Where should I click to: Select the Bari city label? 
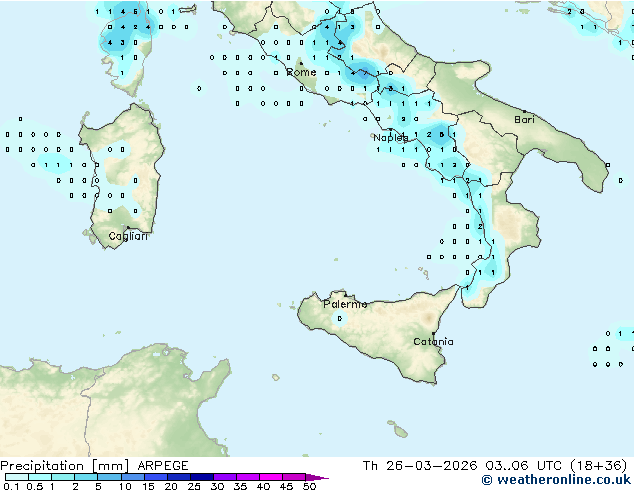[524, 119]
